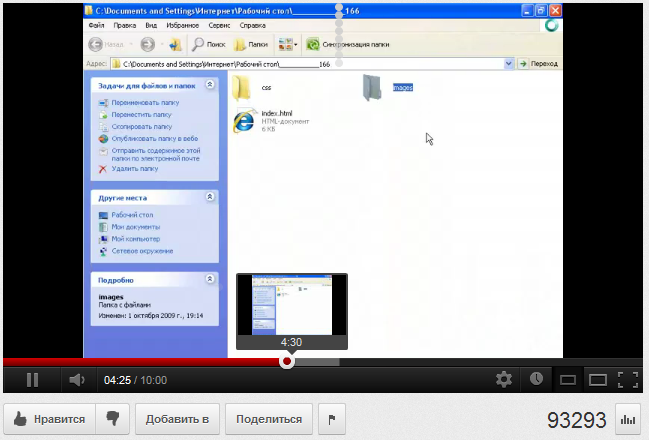Viewport: 649px width, 440px height.
Task: Open the Правка menu
Action: pyautogui.click(x=125, y=25)
